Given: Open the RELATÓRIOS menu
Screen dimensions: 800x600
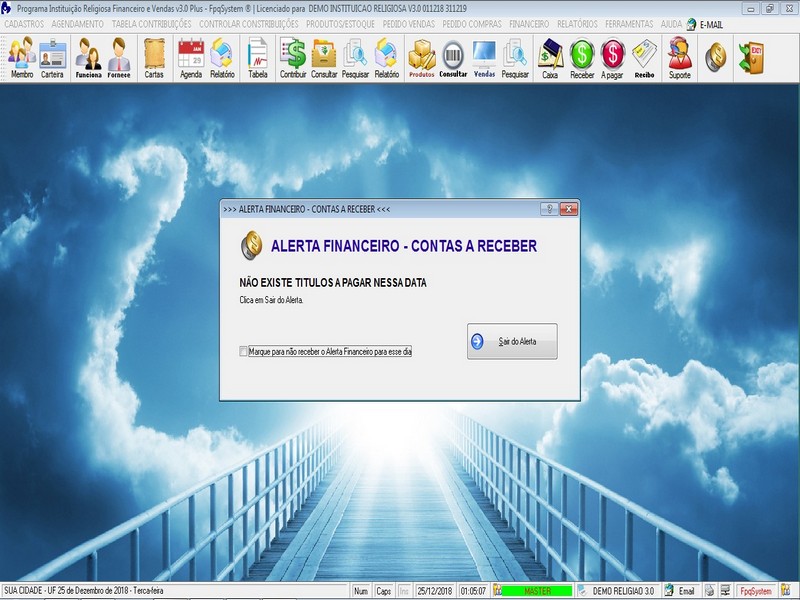Looking at the screenshot, I should pos(577,24).
